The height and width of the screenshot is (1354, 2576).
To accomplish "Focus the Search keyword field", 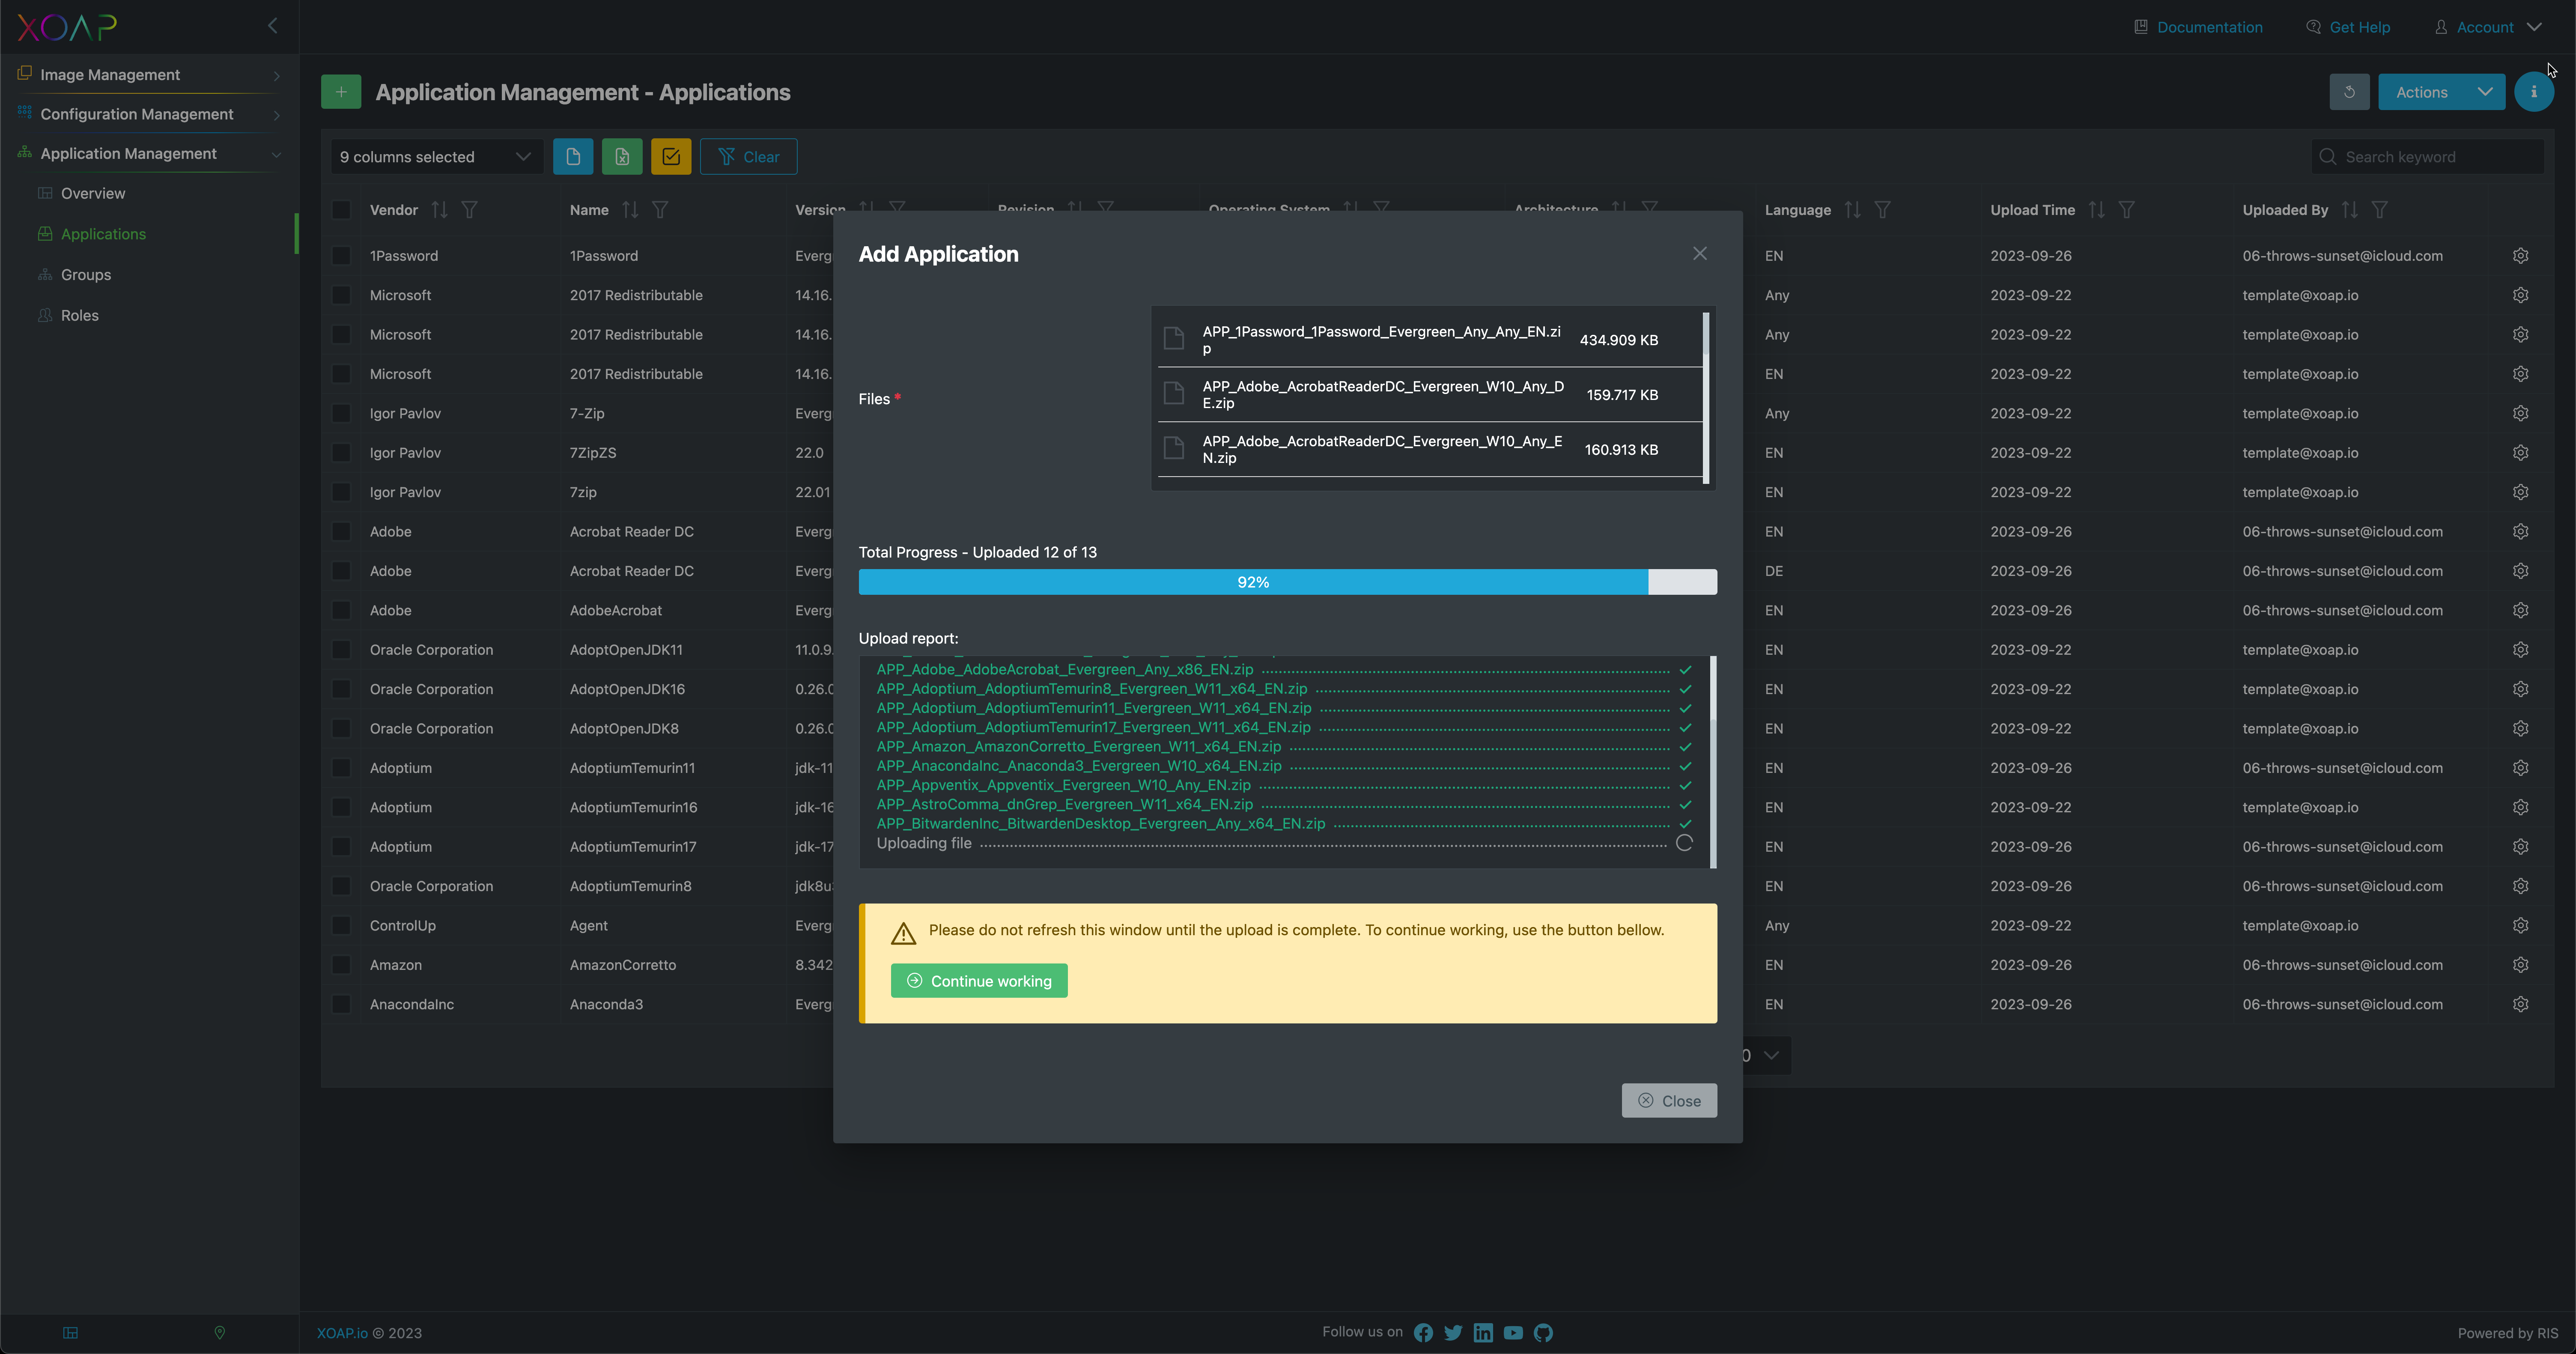I will click(x=2427, y=157).
